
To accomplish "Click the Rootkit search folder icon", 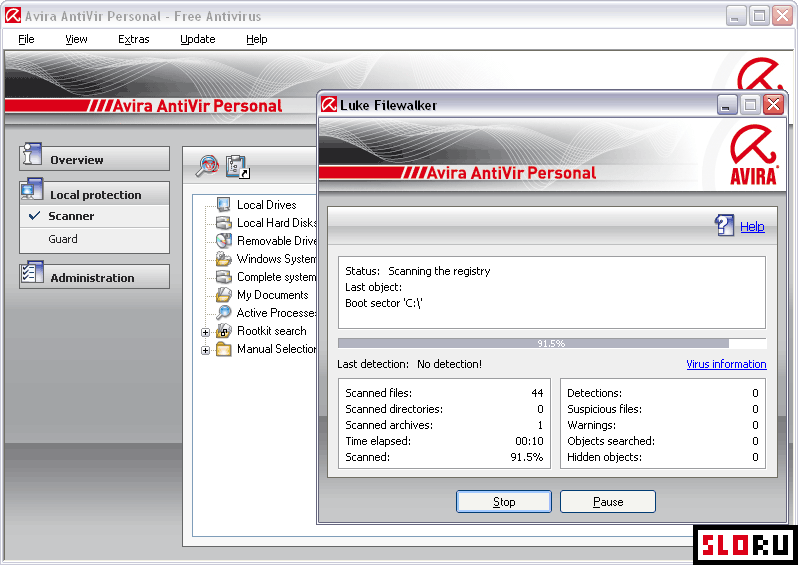I will tap(223, 331).
